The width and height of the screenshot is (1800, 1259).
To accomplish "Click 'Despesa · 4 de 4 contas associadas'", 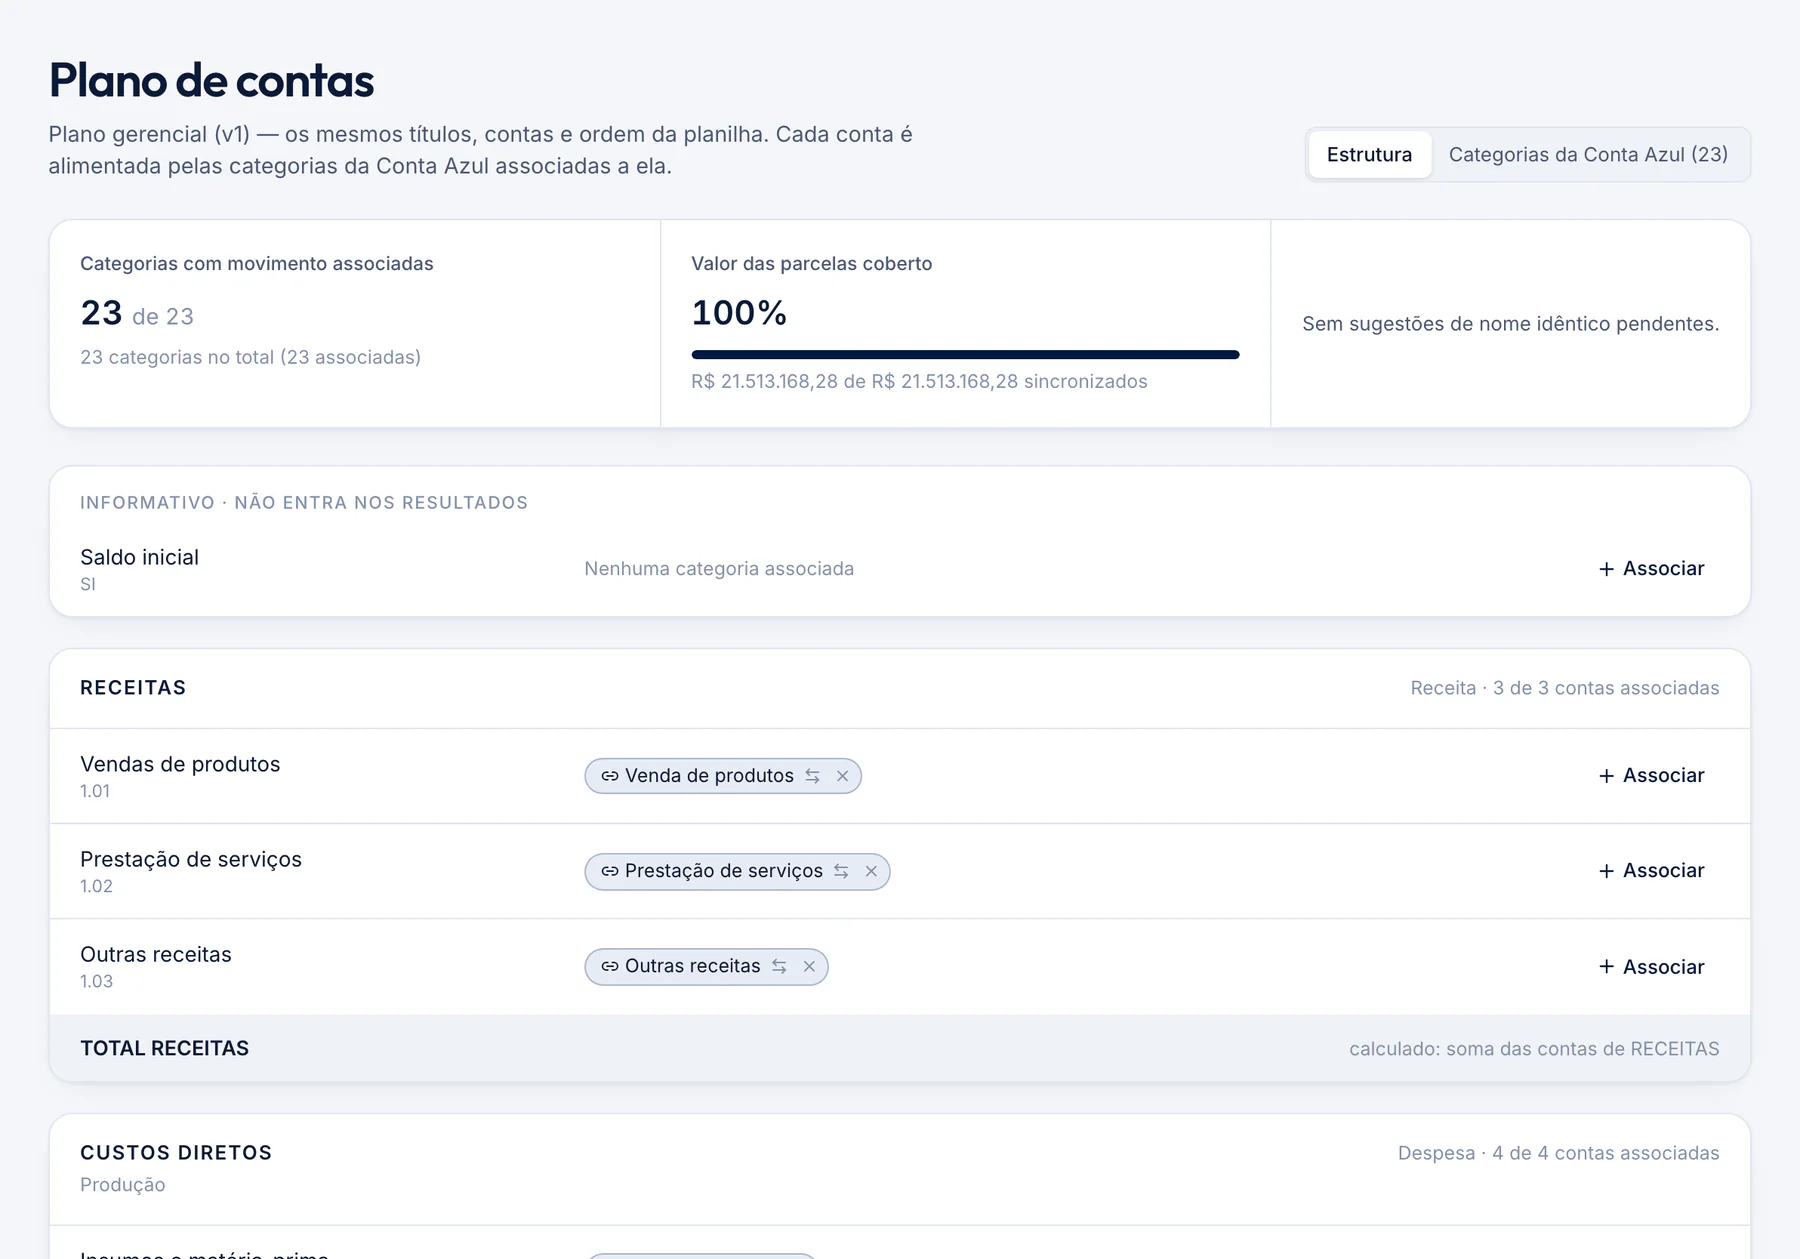I will pyautogui.click(x=1558, y=1153).
